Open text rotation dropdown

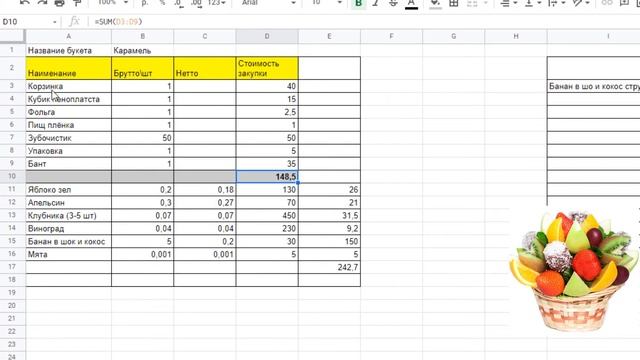tap(580, 2)
